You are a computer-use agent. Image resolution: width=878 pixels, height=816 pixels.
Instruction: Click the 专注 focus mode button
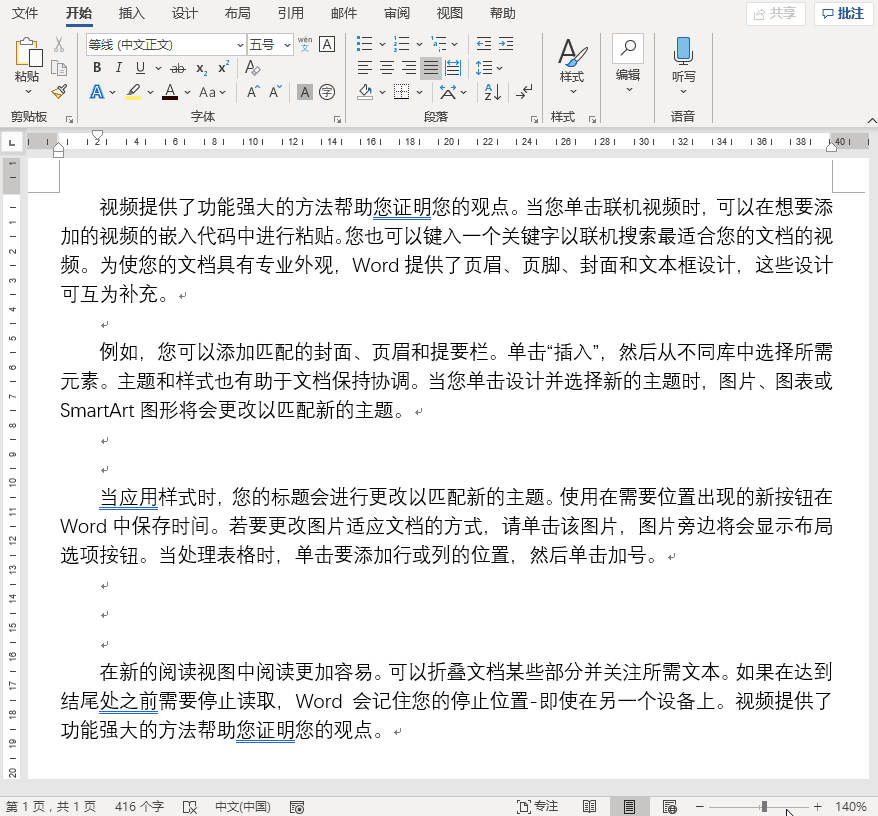pos(538,806)
